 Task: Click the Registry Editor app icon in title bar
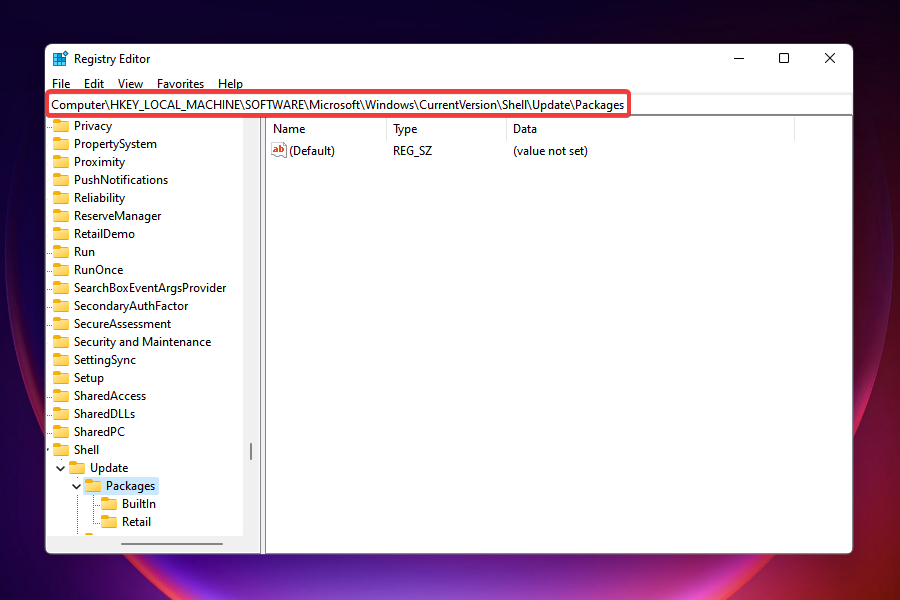tap(61, 59)
